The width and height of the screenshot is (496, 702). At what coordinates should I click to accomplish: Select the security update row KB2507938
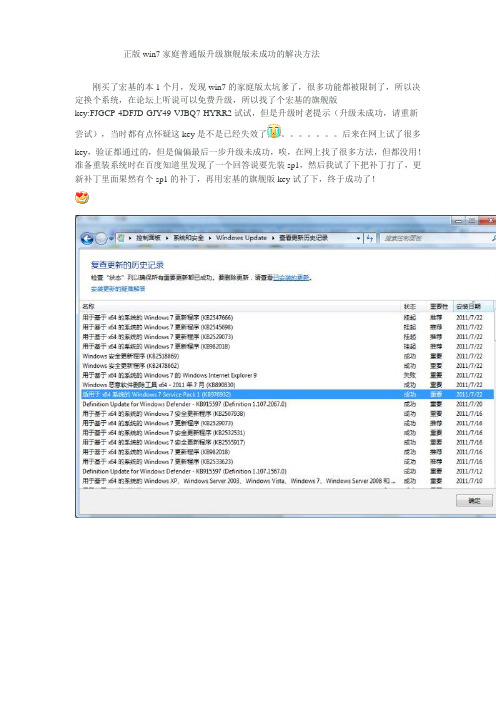click(287, 414)
